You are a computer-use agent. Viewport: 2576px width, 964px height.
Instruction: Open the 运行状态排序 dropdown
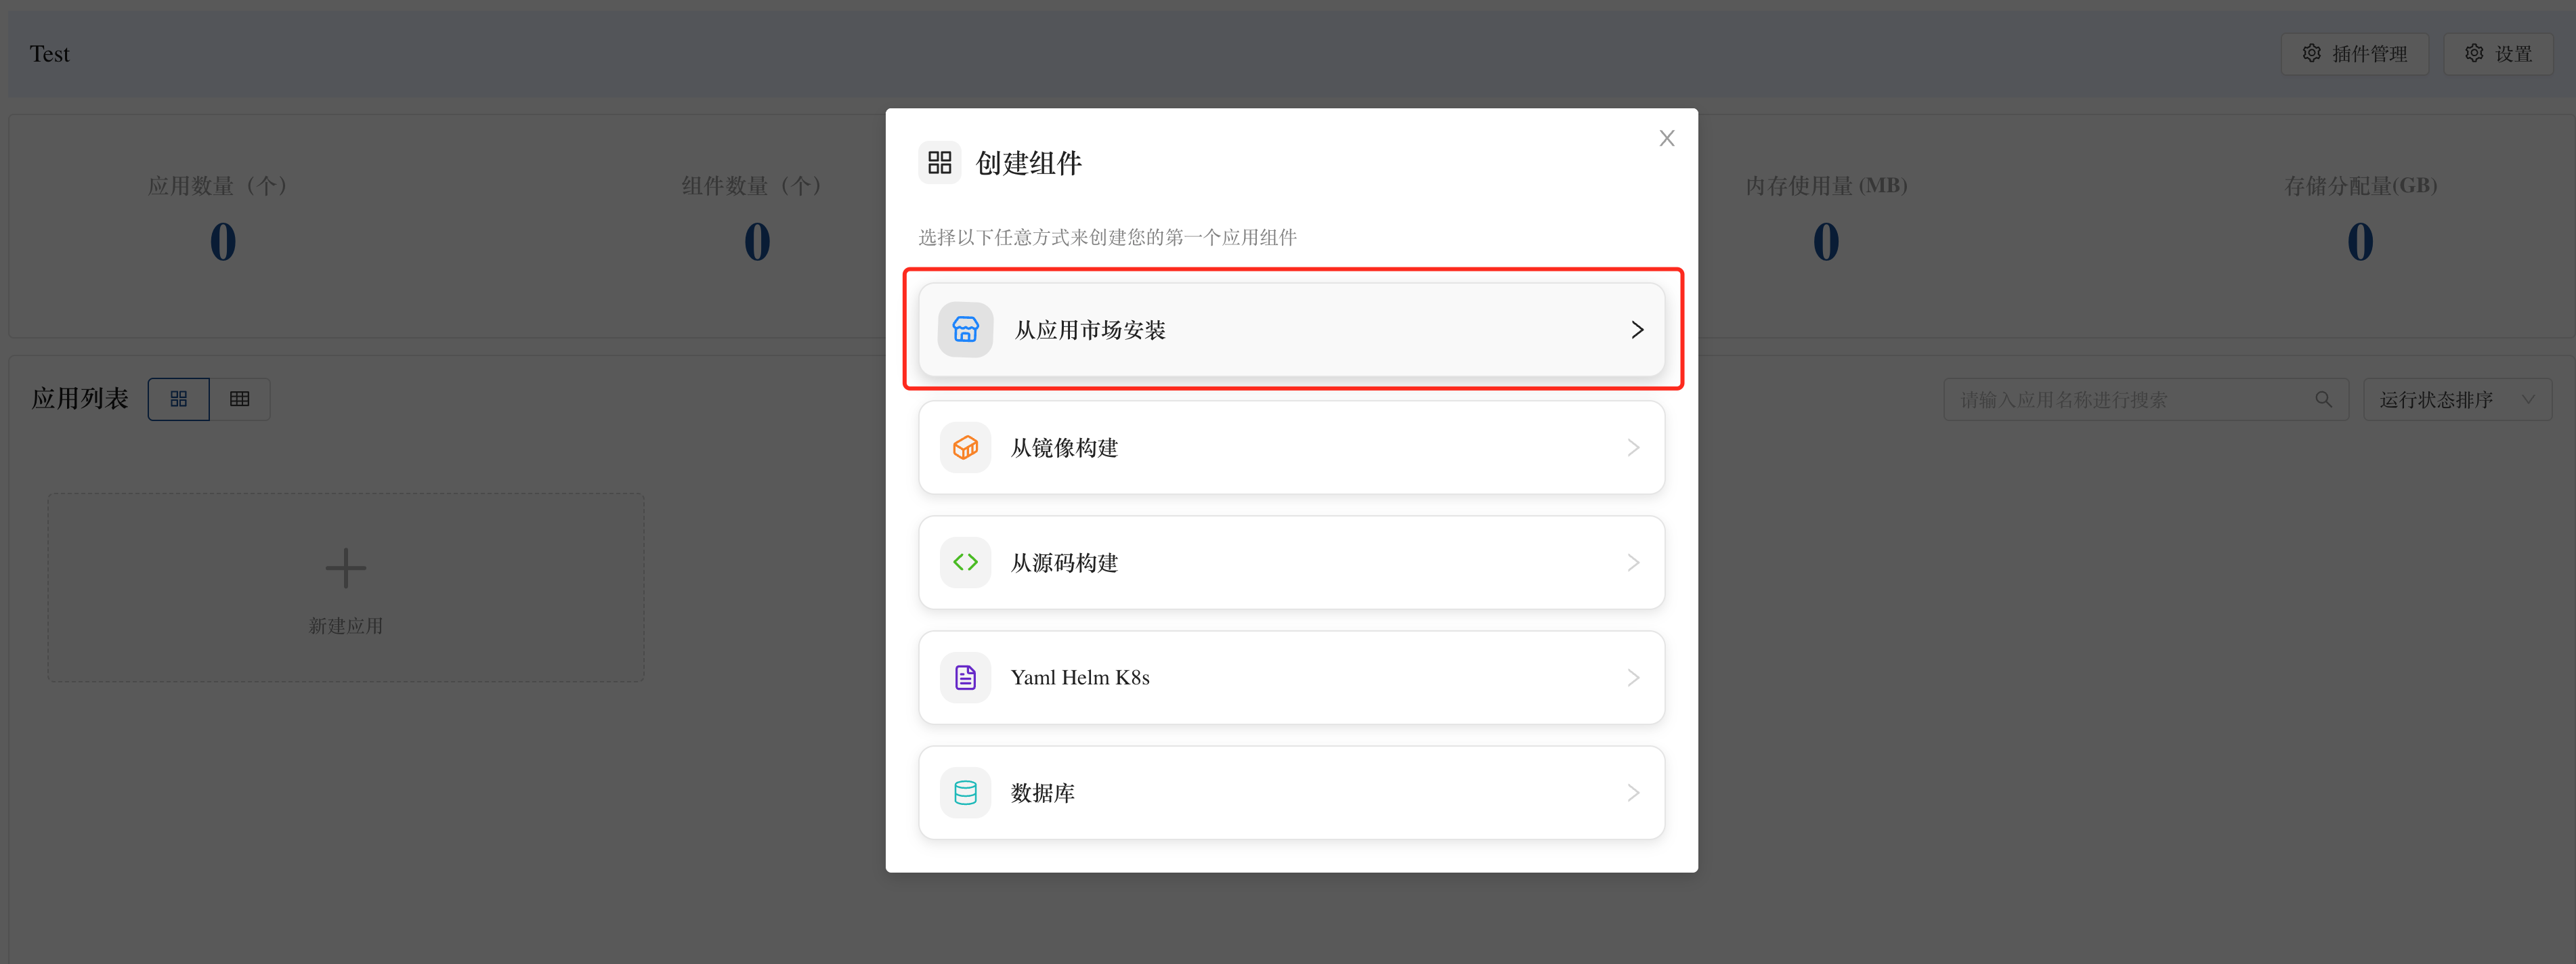pyautogui.click(x=2456, y=400)
